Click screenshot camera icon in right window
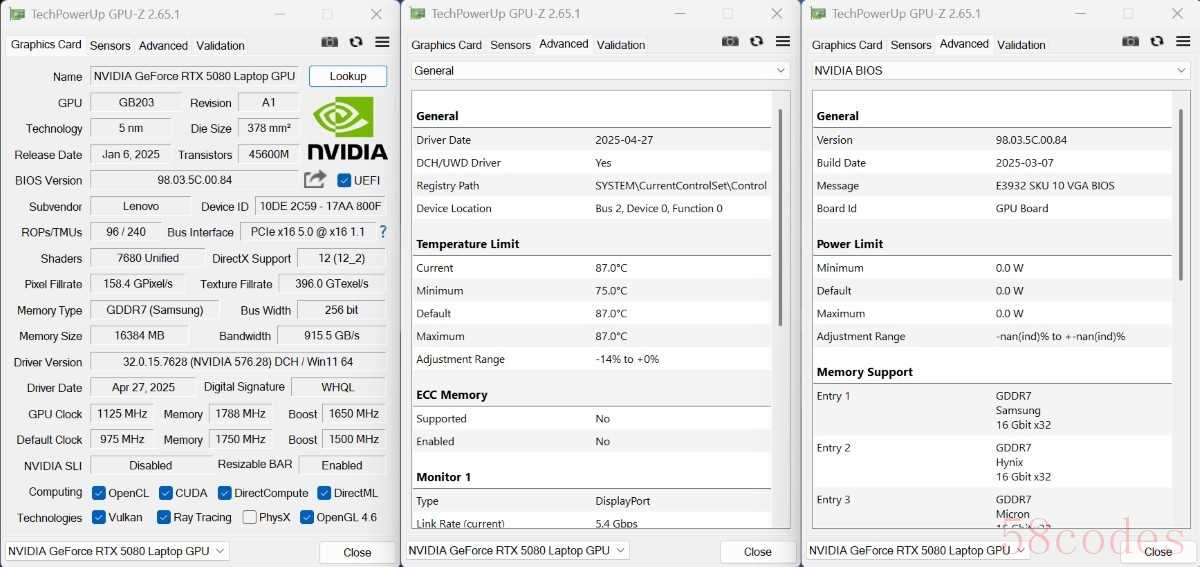1200x567 pixels. (x=1130, y=41)
